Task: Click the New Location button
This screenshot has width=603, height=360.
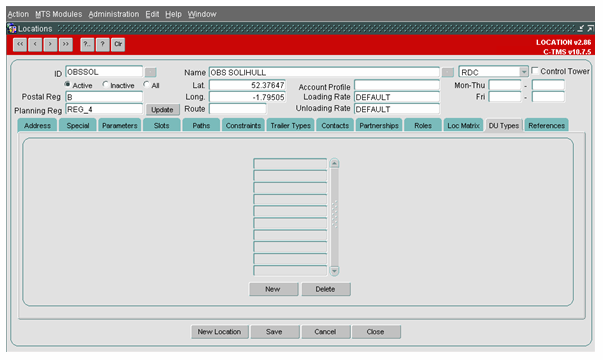Action: 220,332
